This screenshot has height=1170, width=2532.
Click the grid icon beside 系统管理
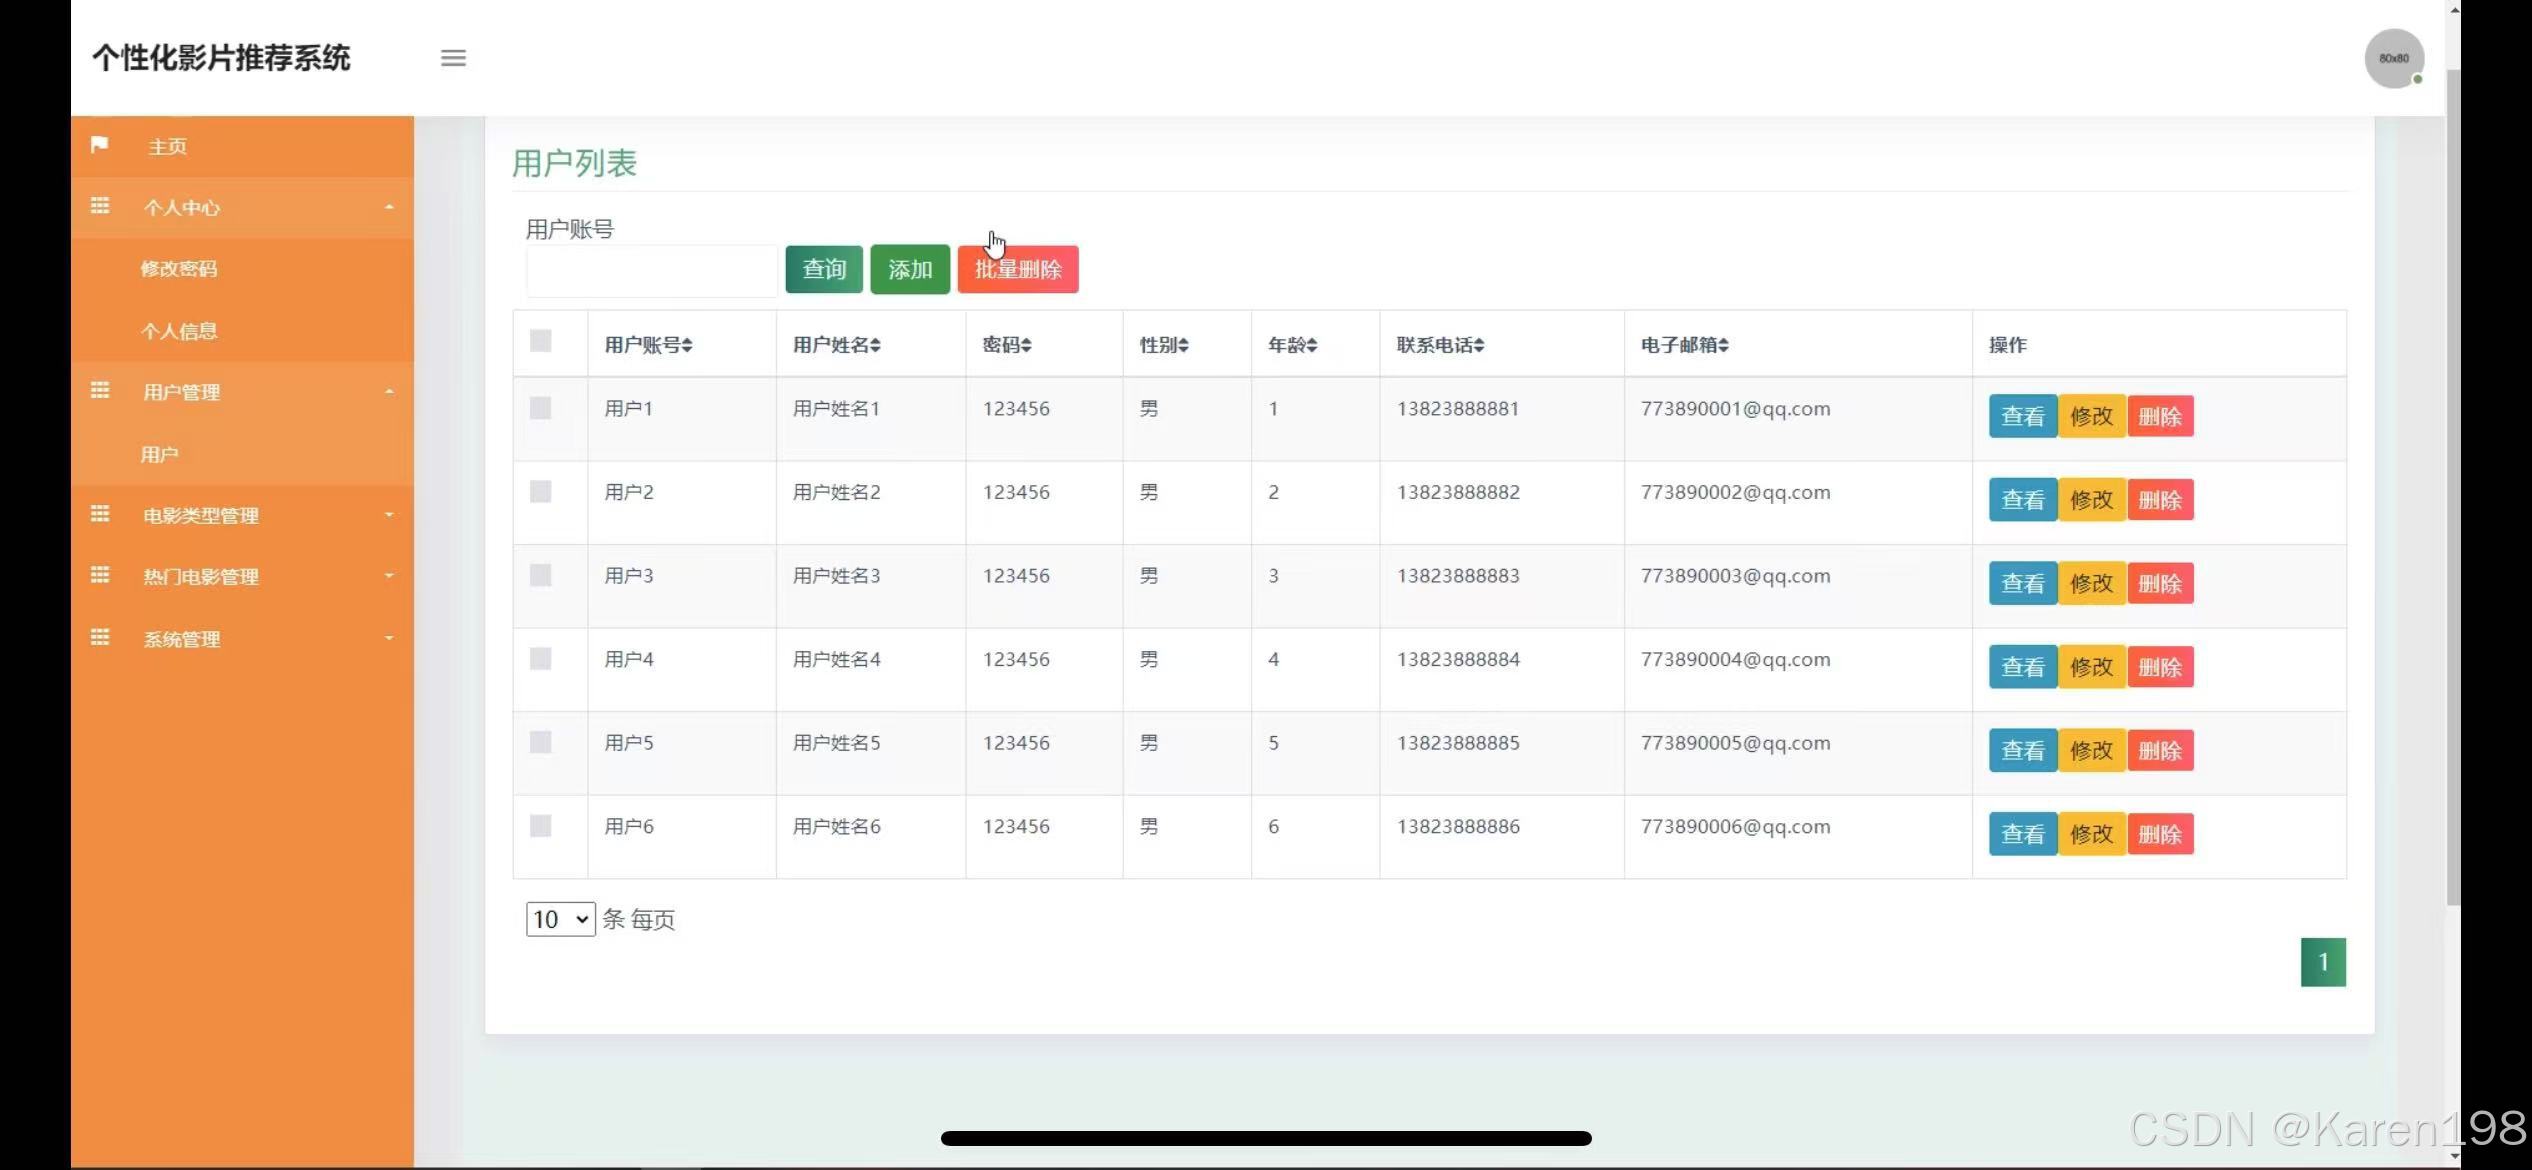click(100, 638)
